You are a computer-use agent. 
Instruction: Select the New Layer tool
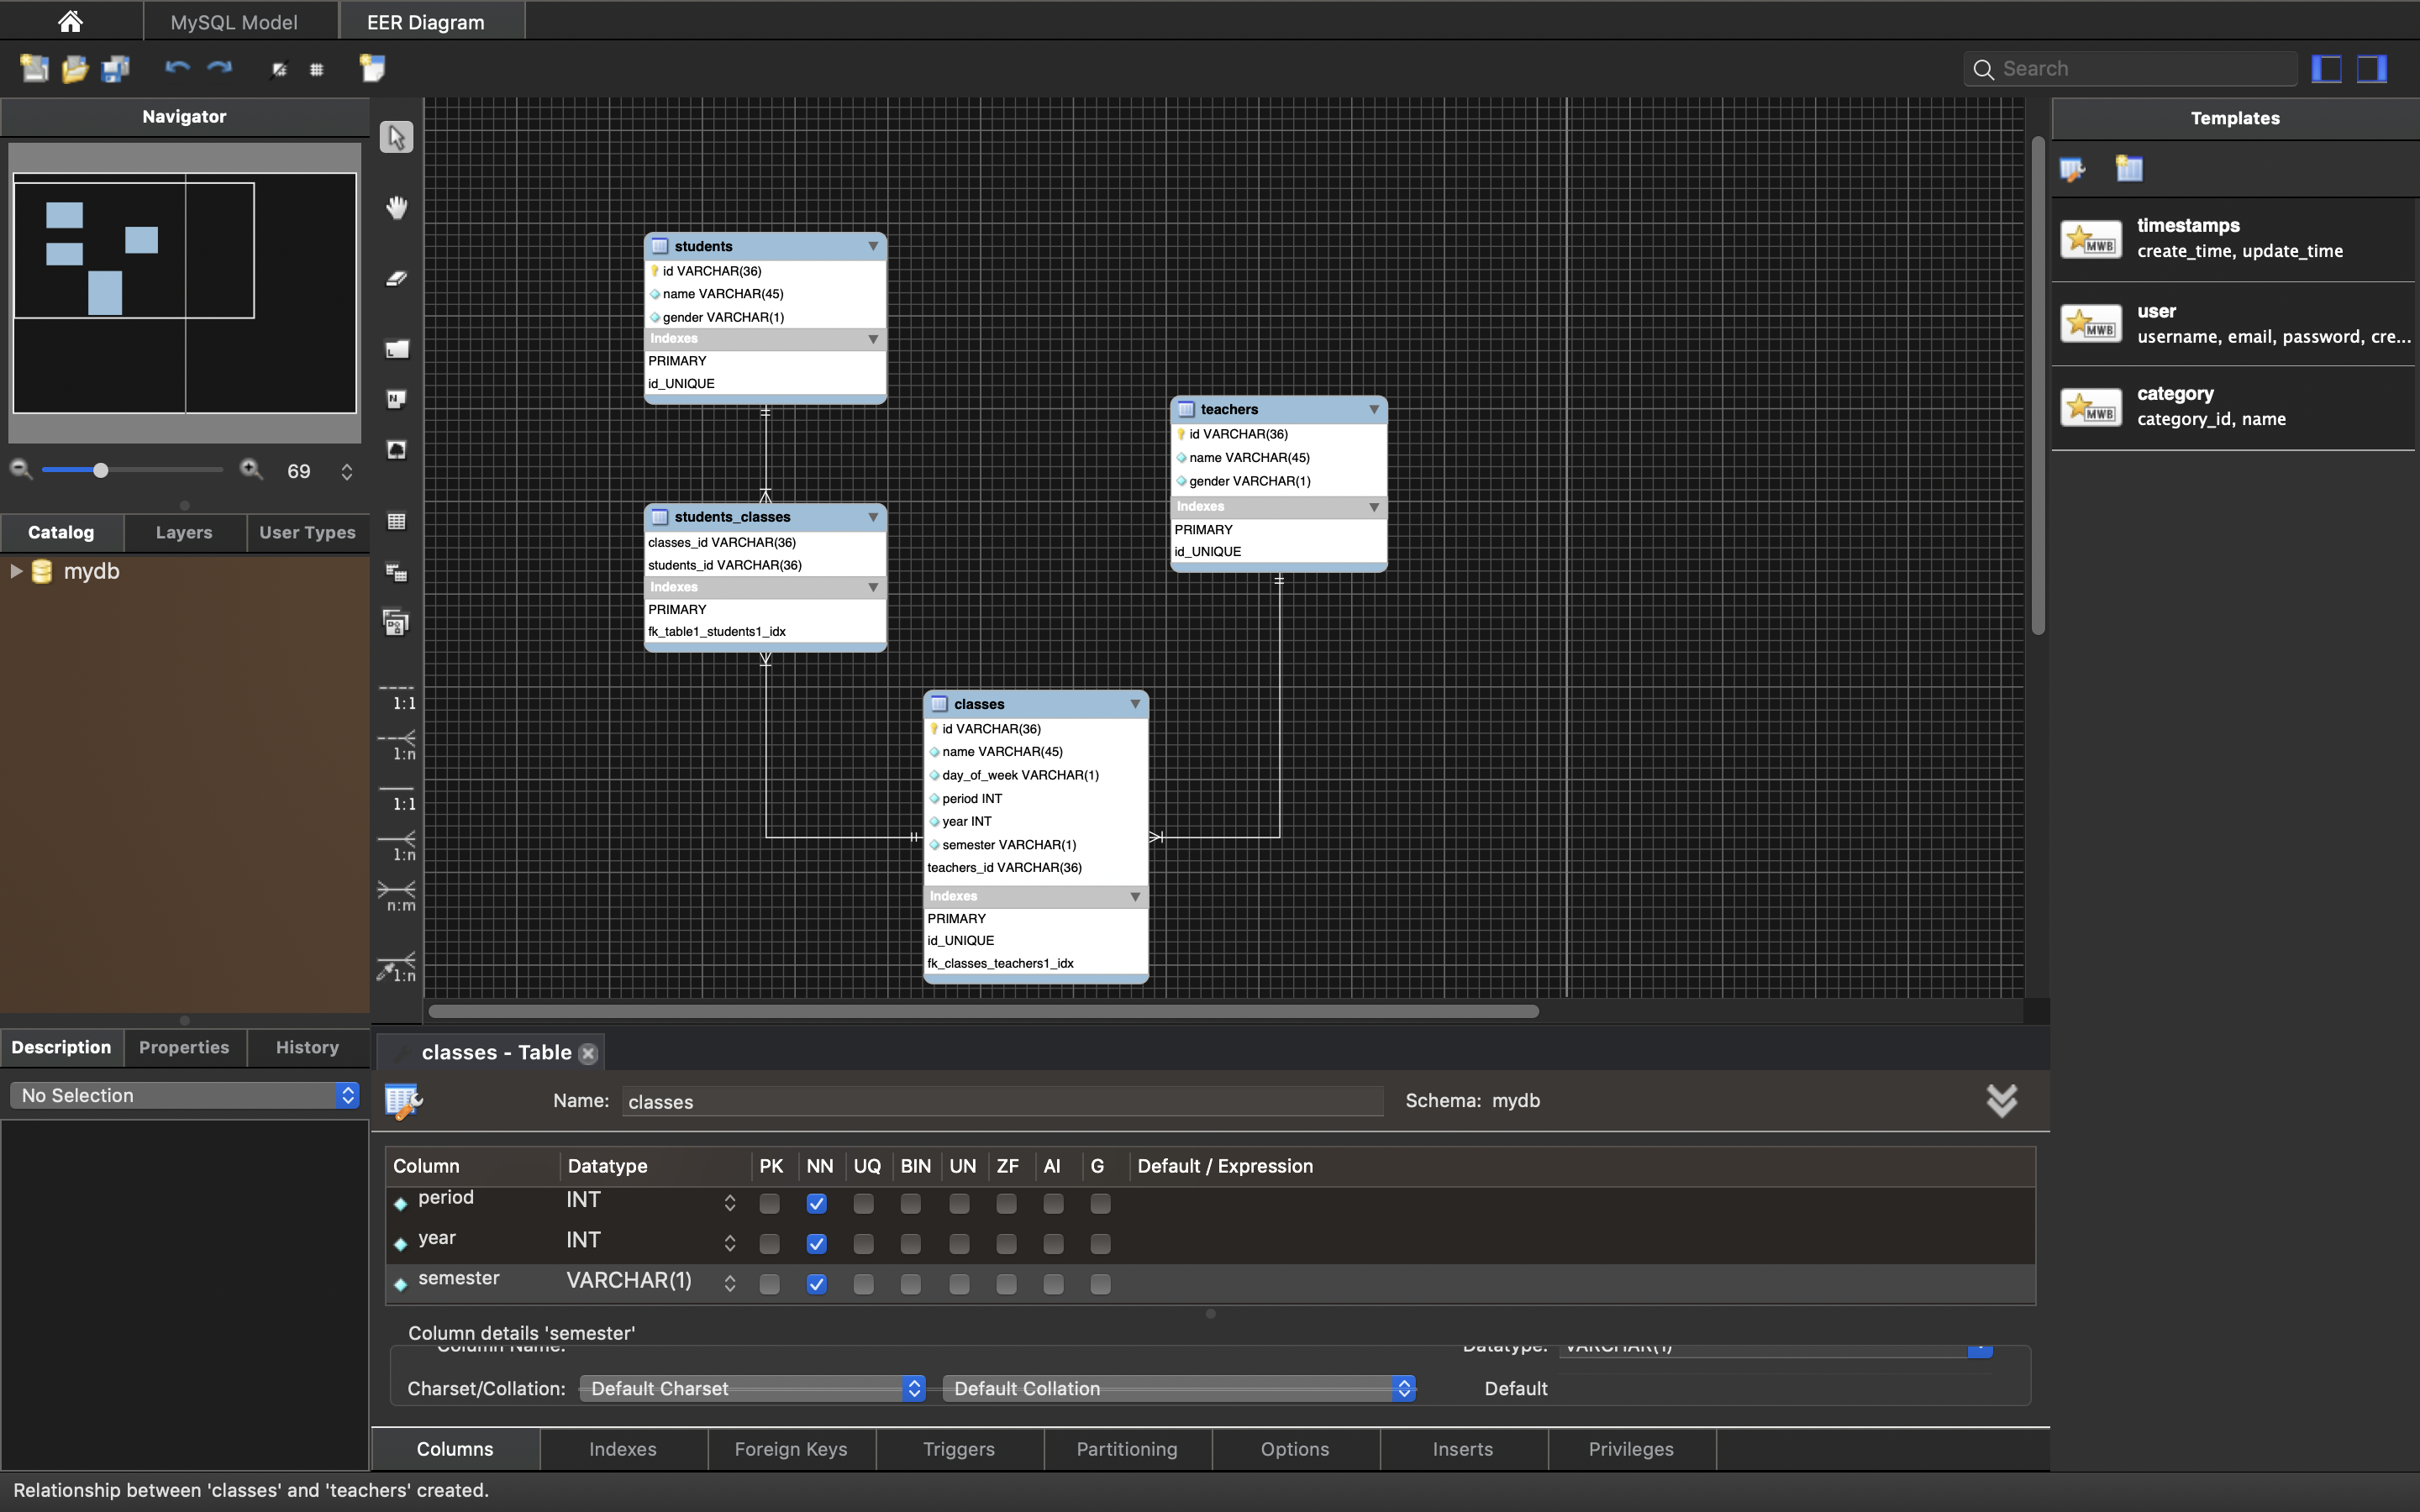[x=397, y=348]
